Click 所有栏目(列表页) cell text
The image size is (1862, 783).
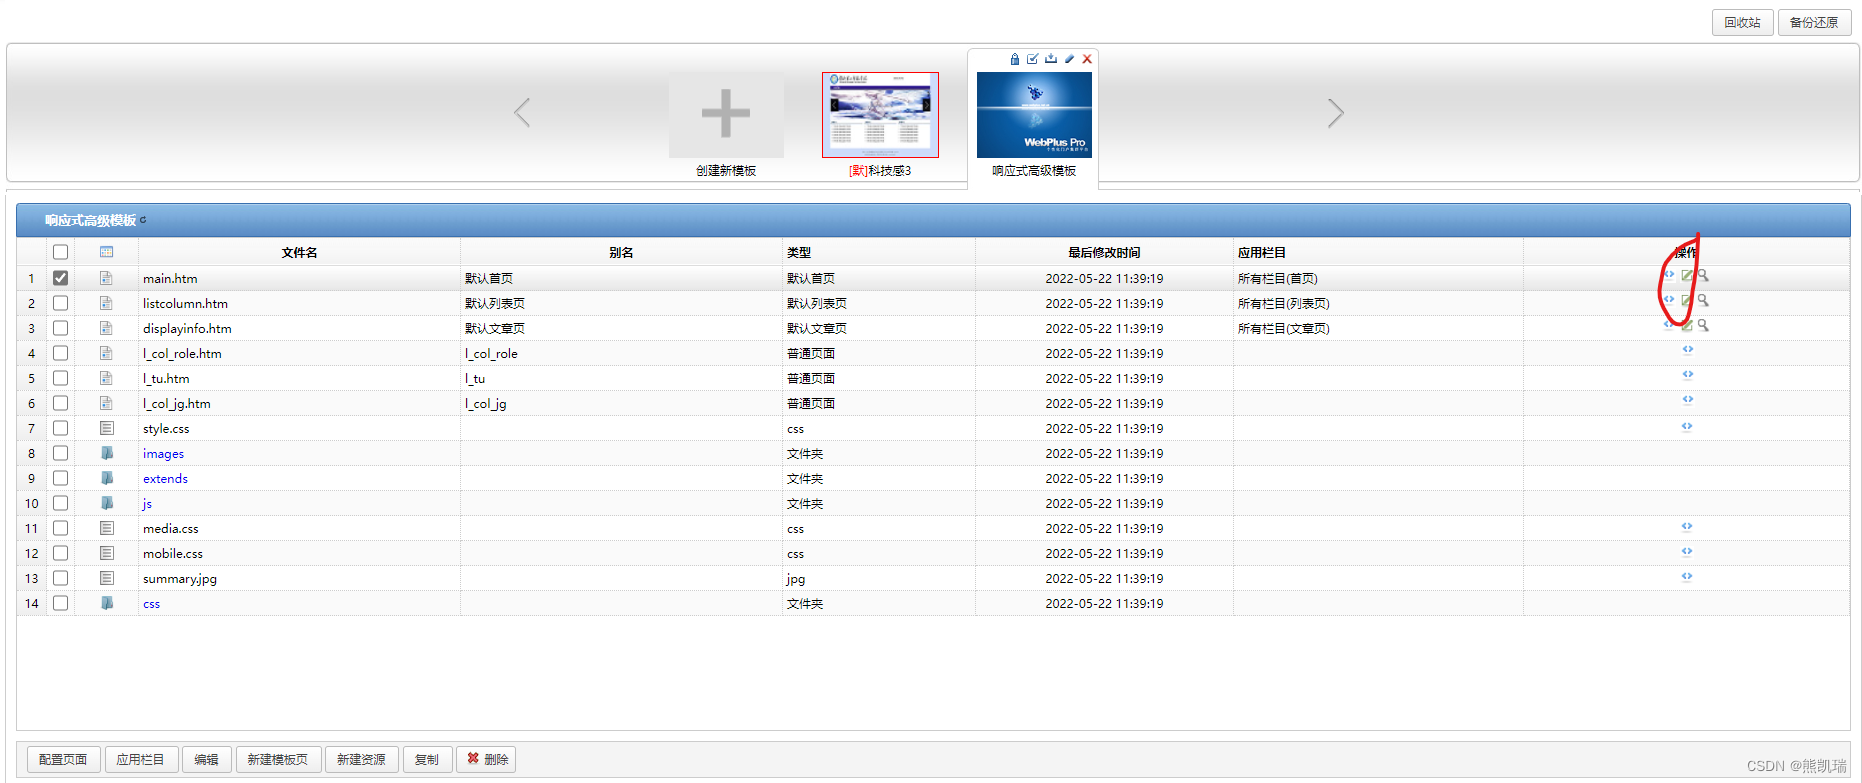pyautogui.click(x=1283, y=303)
